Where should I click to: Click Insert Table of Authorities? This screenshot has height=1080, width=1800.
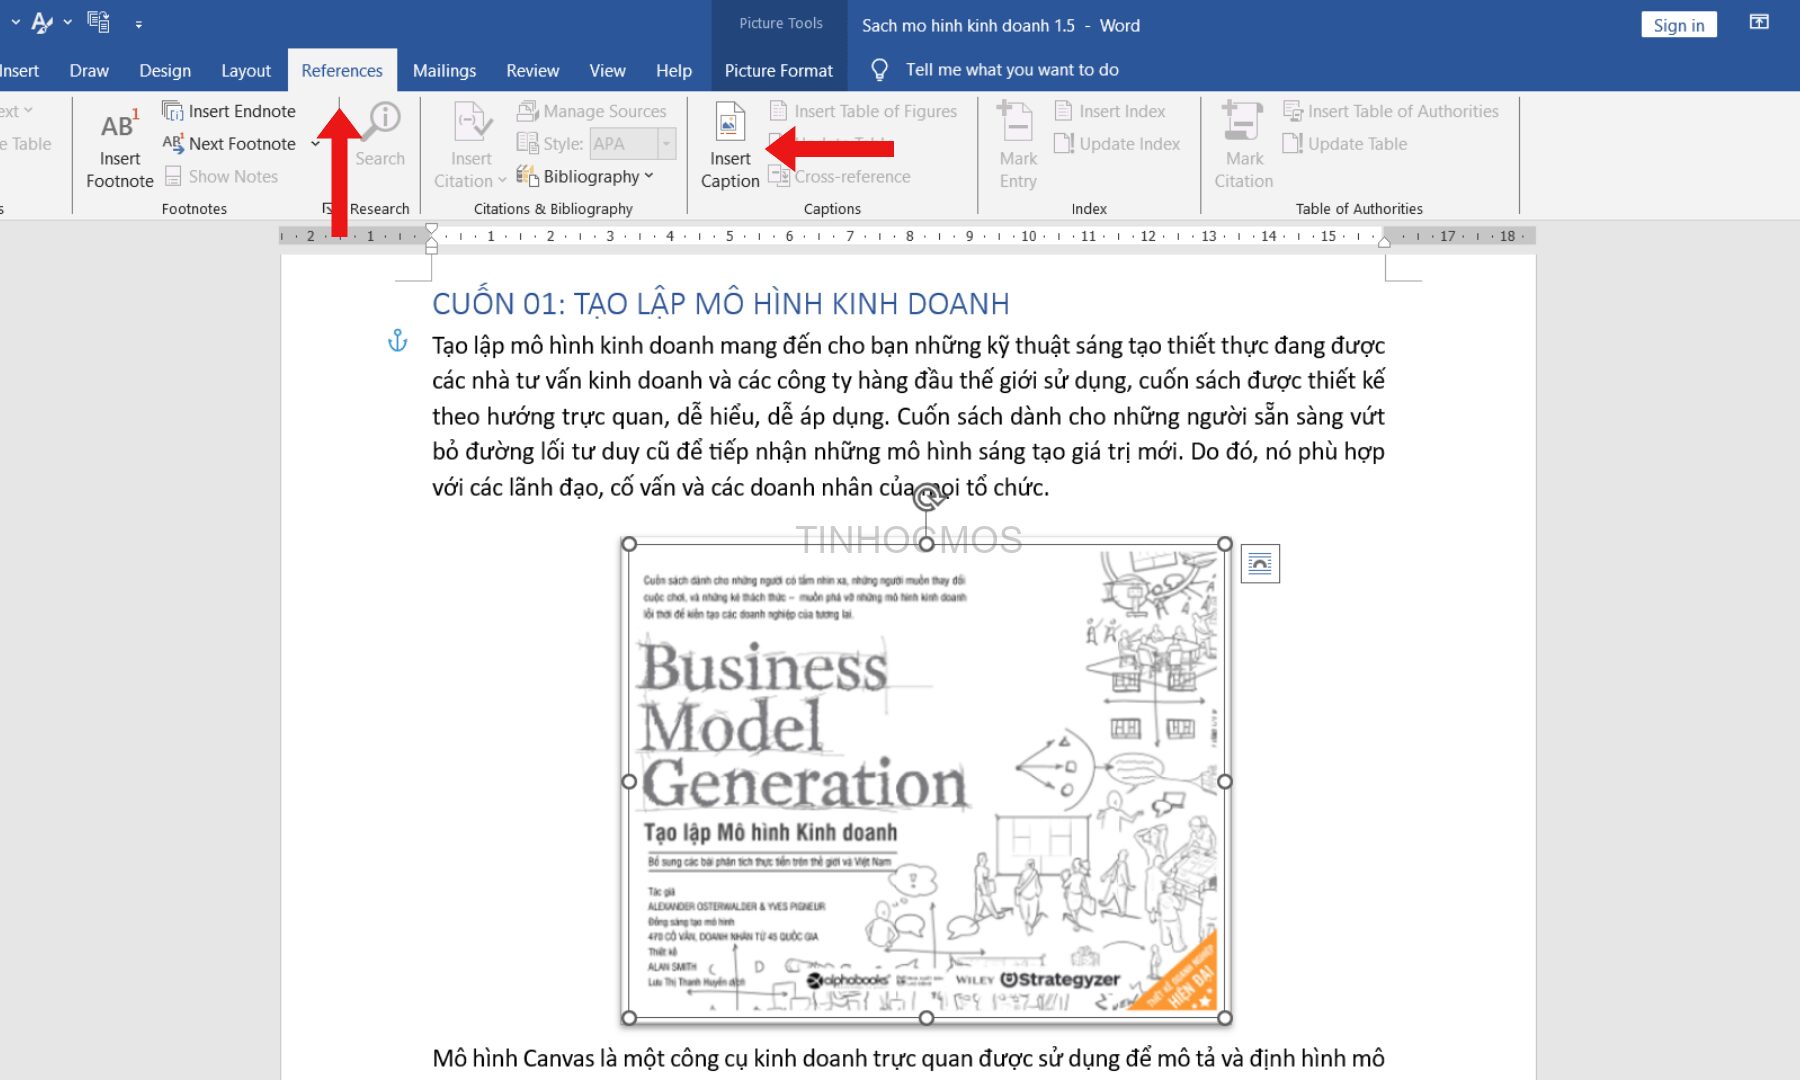1391,111
